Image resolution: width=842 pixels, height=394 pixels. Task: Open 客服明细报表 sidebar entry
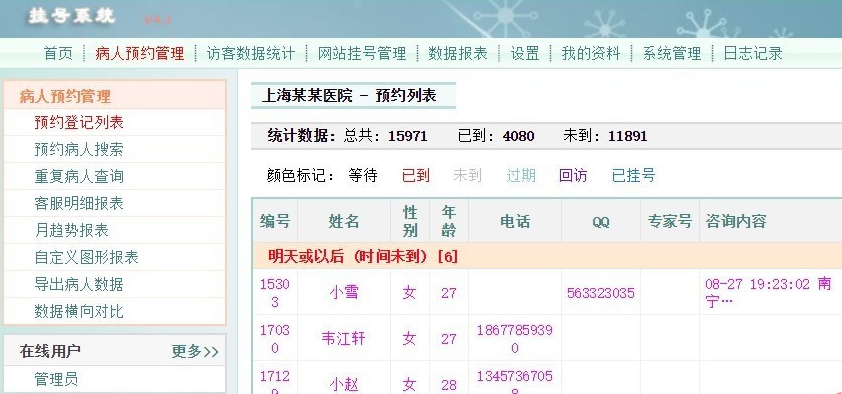point(79,203)
